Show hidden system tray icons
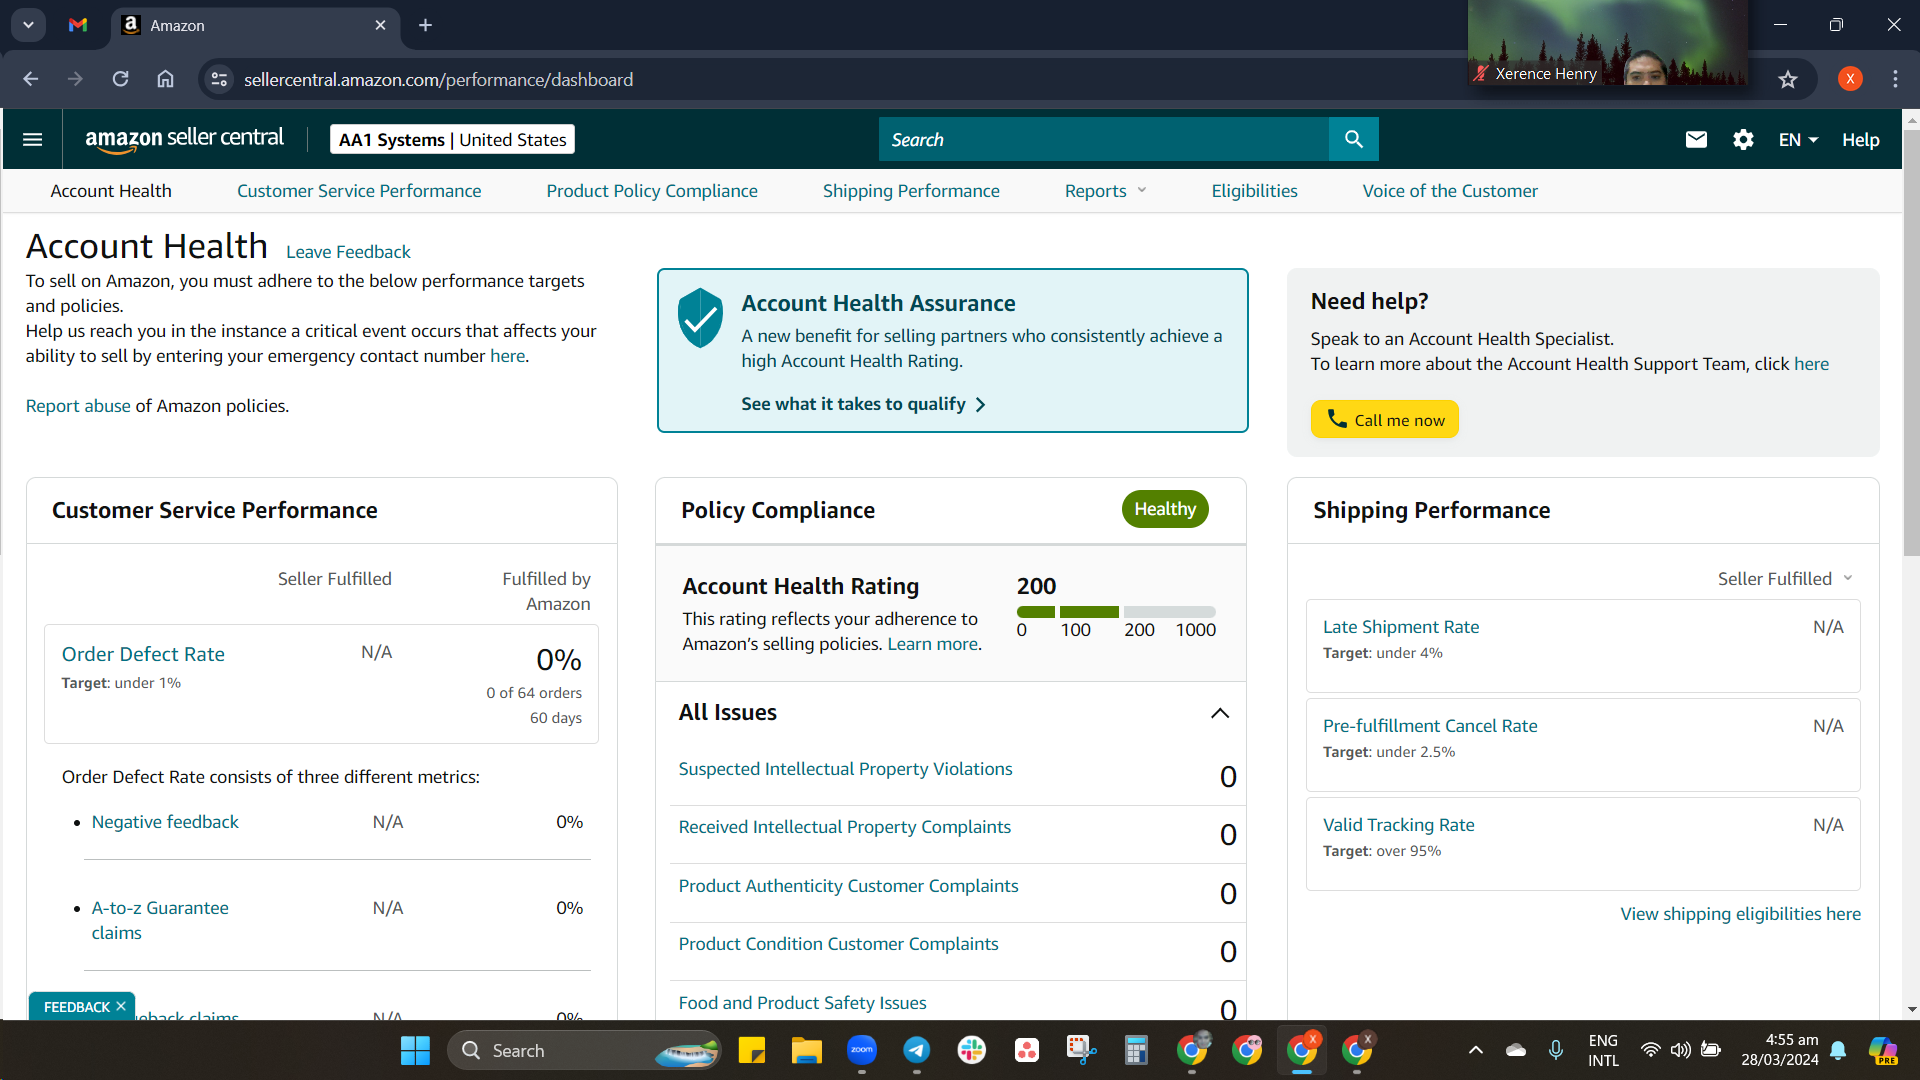 tap(1476, 1050)
